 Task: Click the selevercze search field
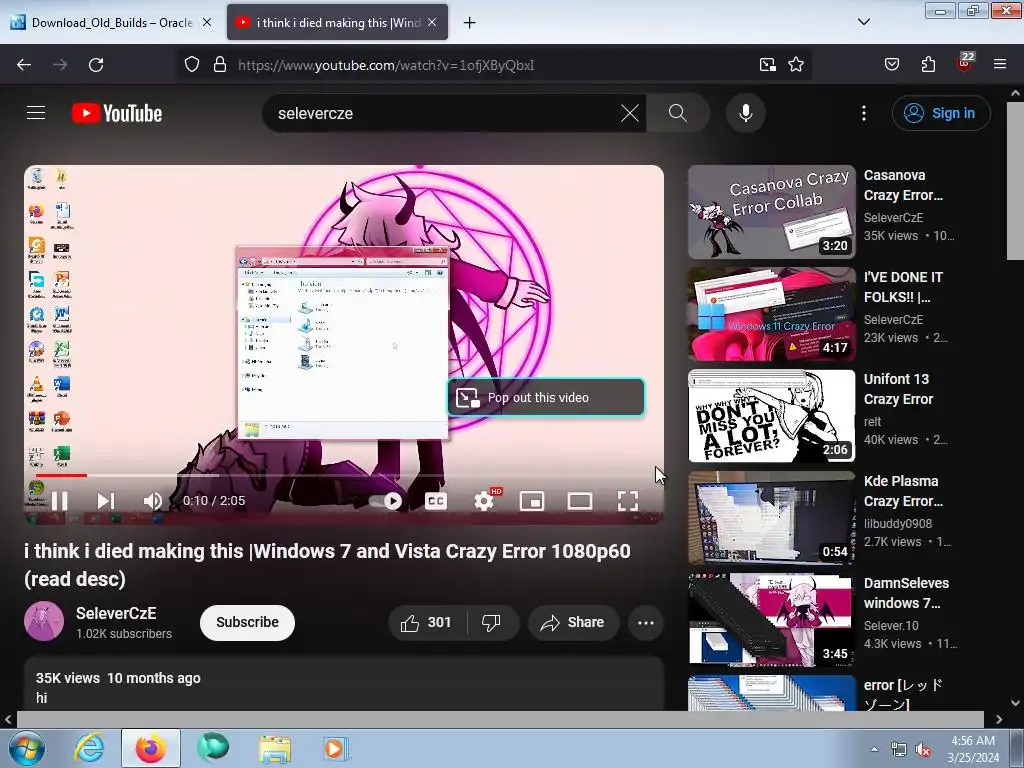[444, 114]
